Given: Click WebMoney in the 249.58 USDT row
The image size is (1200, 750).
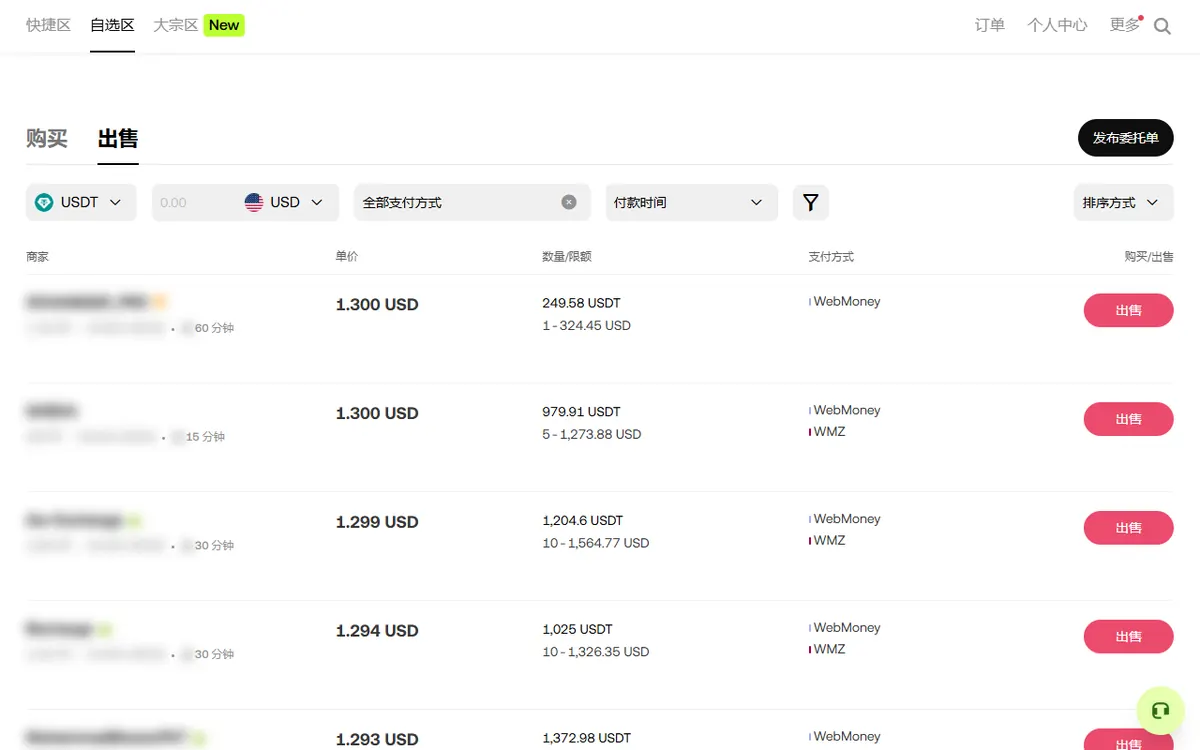Looking at the screenshot, I should (x=846, y=301).
